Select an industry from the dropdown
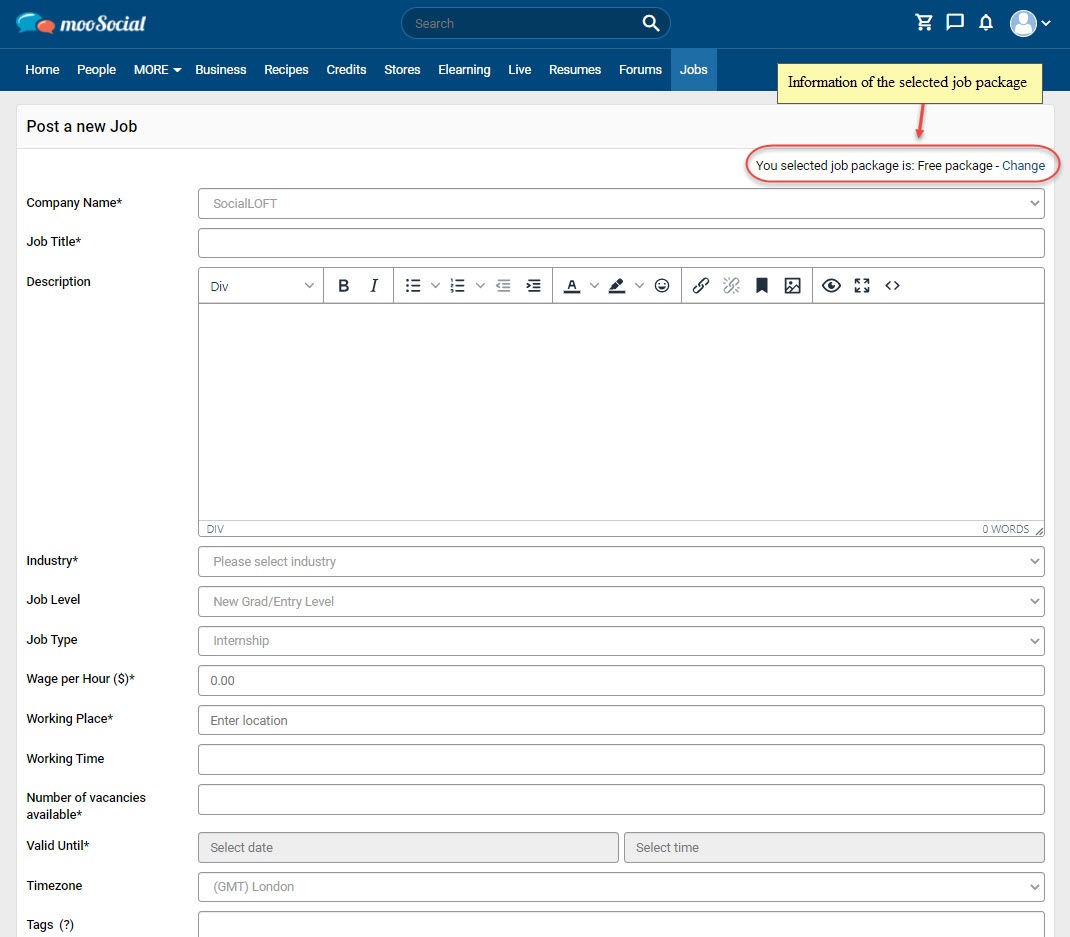Viewport: 1070px width, 937px height. click(621, 562)
